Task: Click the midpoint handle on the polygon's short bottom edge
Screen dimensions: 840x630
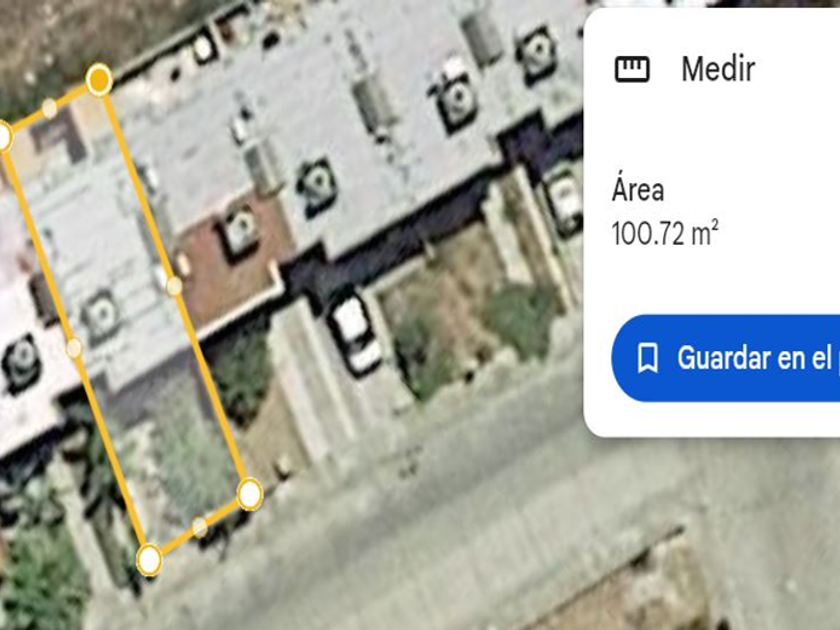Action: [x=200, y=527]
